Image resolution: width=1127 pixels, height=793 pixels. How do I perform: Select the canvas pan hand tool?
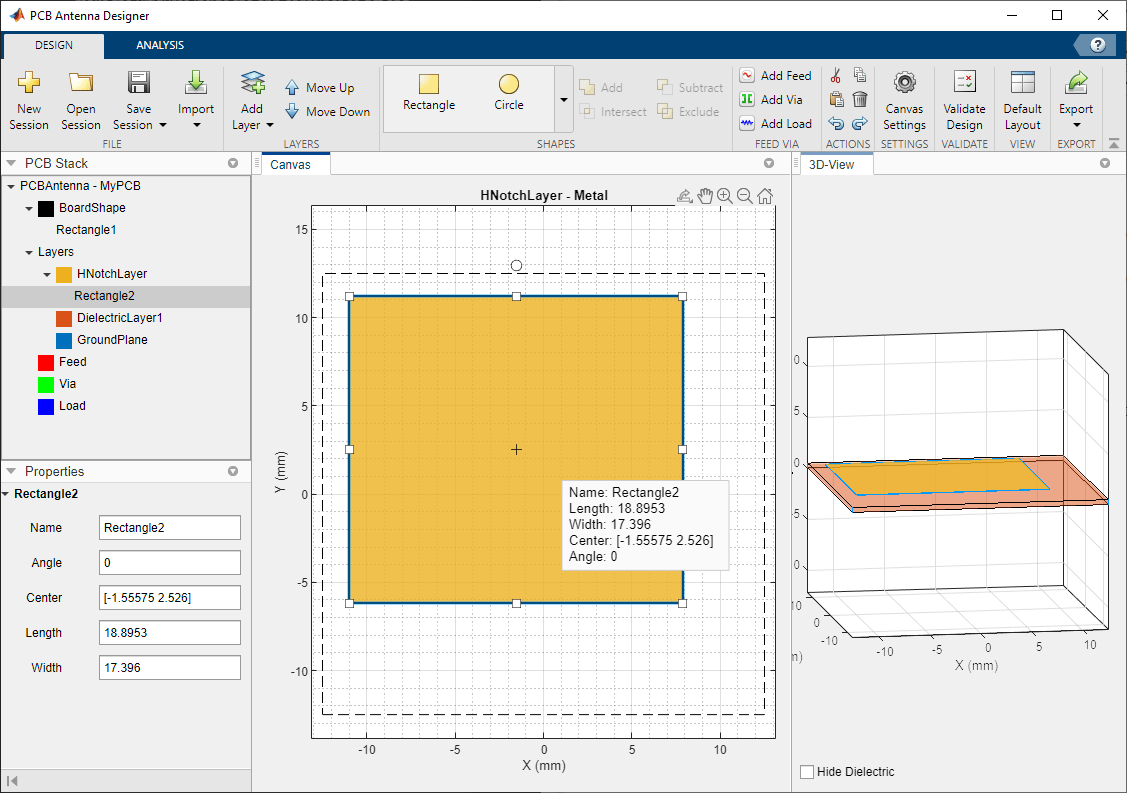(x=705, y=196)
